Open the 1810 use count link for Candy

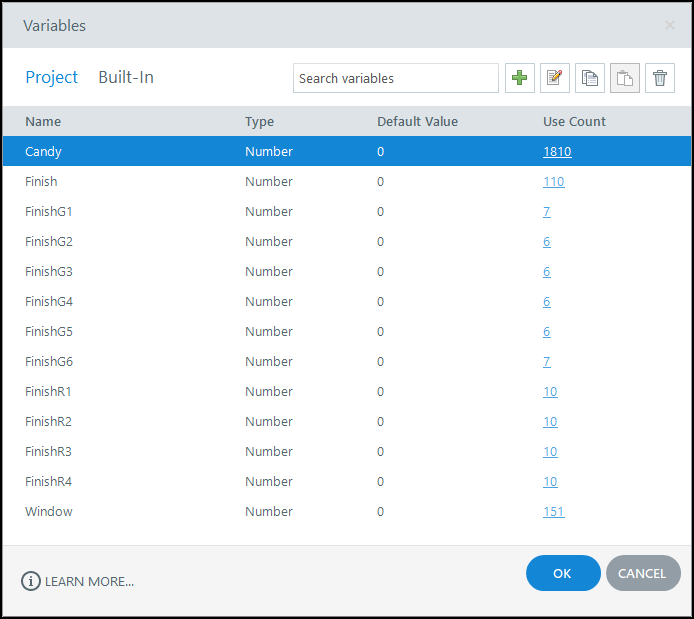(557, 152)
